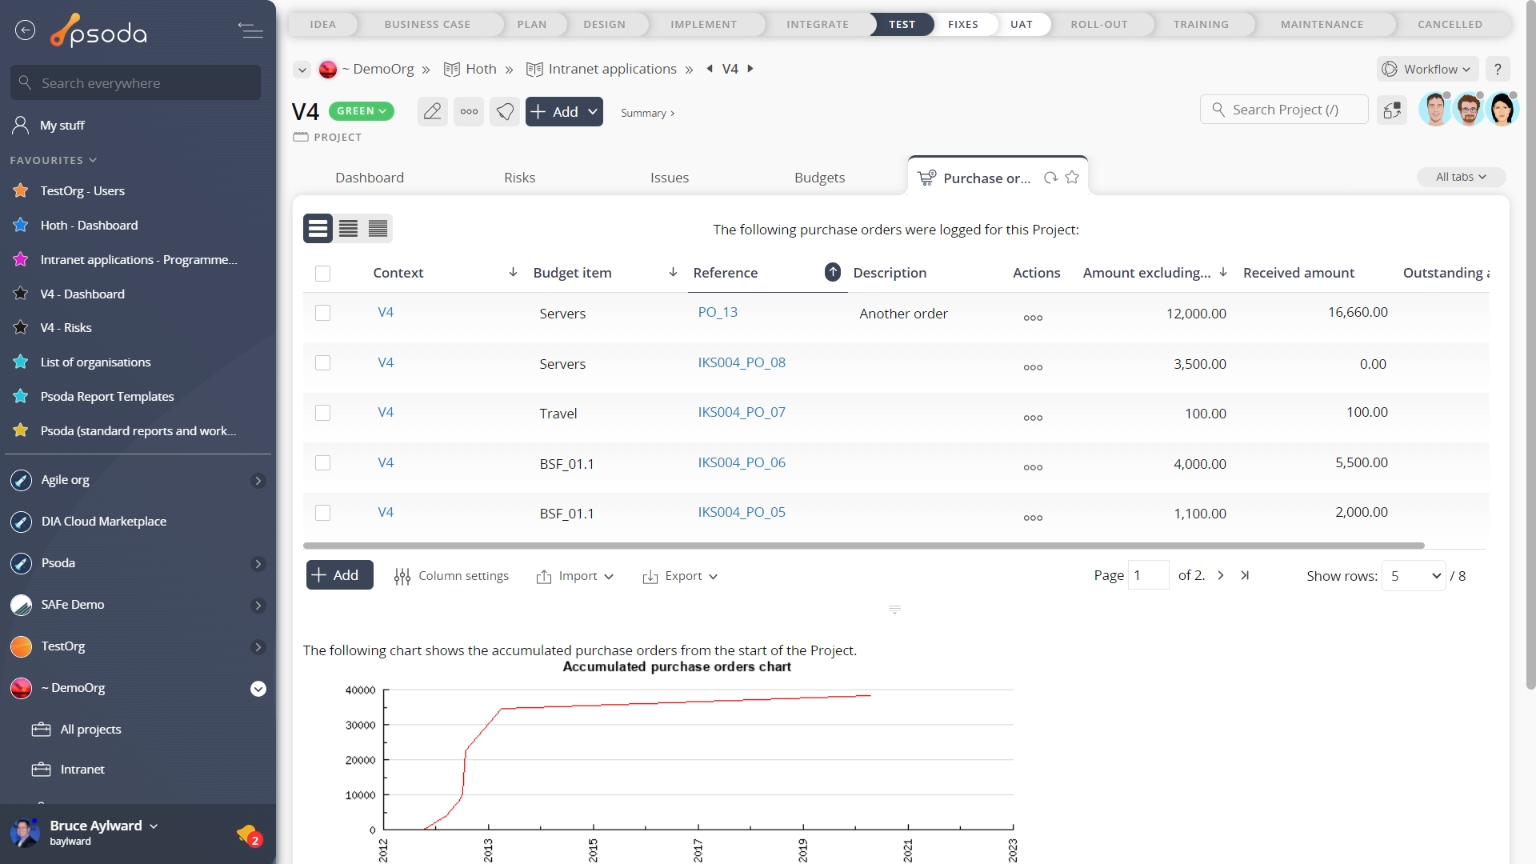Collapse the sidebar with the menu icon
1536x864 pixels.
point(250,31)
